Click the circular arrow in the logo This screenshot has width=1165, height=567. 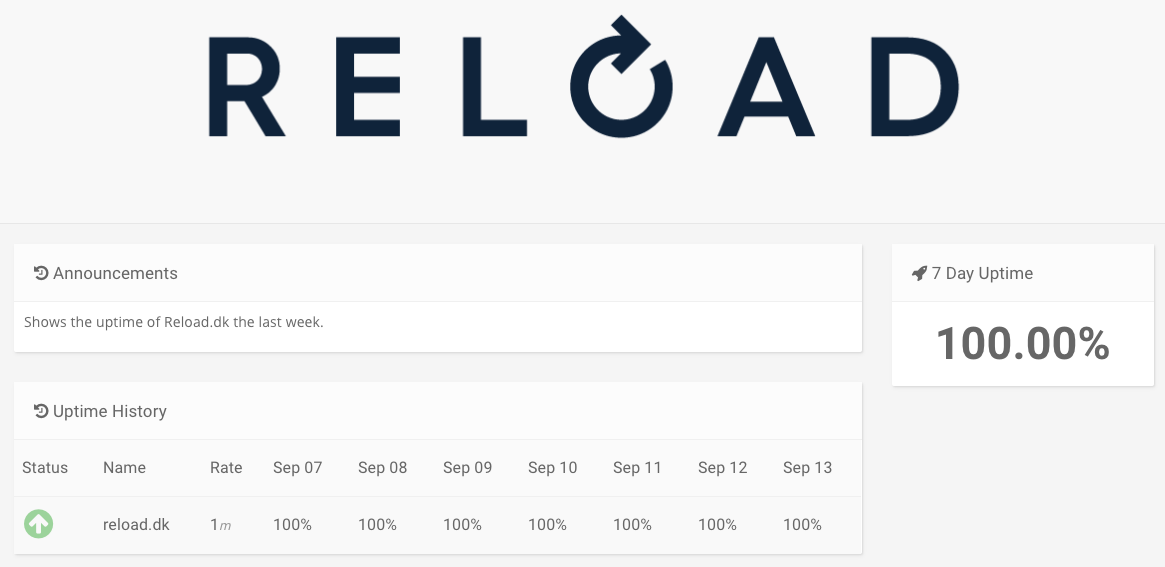tap(621, 77)
